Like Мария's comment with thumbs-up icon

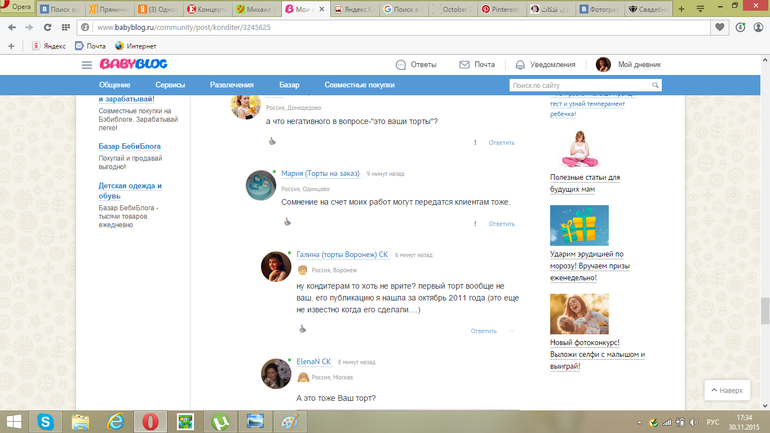[x=287, y=222]
